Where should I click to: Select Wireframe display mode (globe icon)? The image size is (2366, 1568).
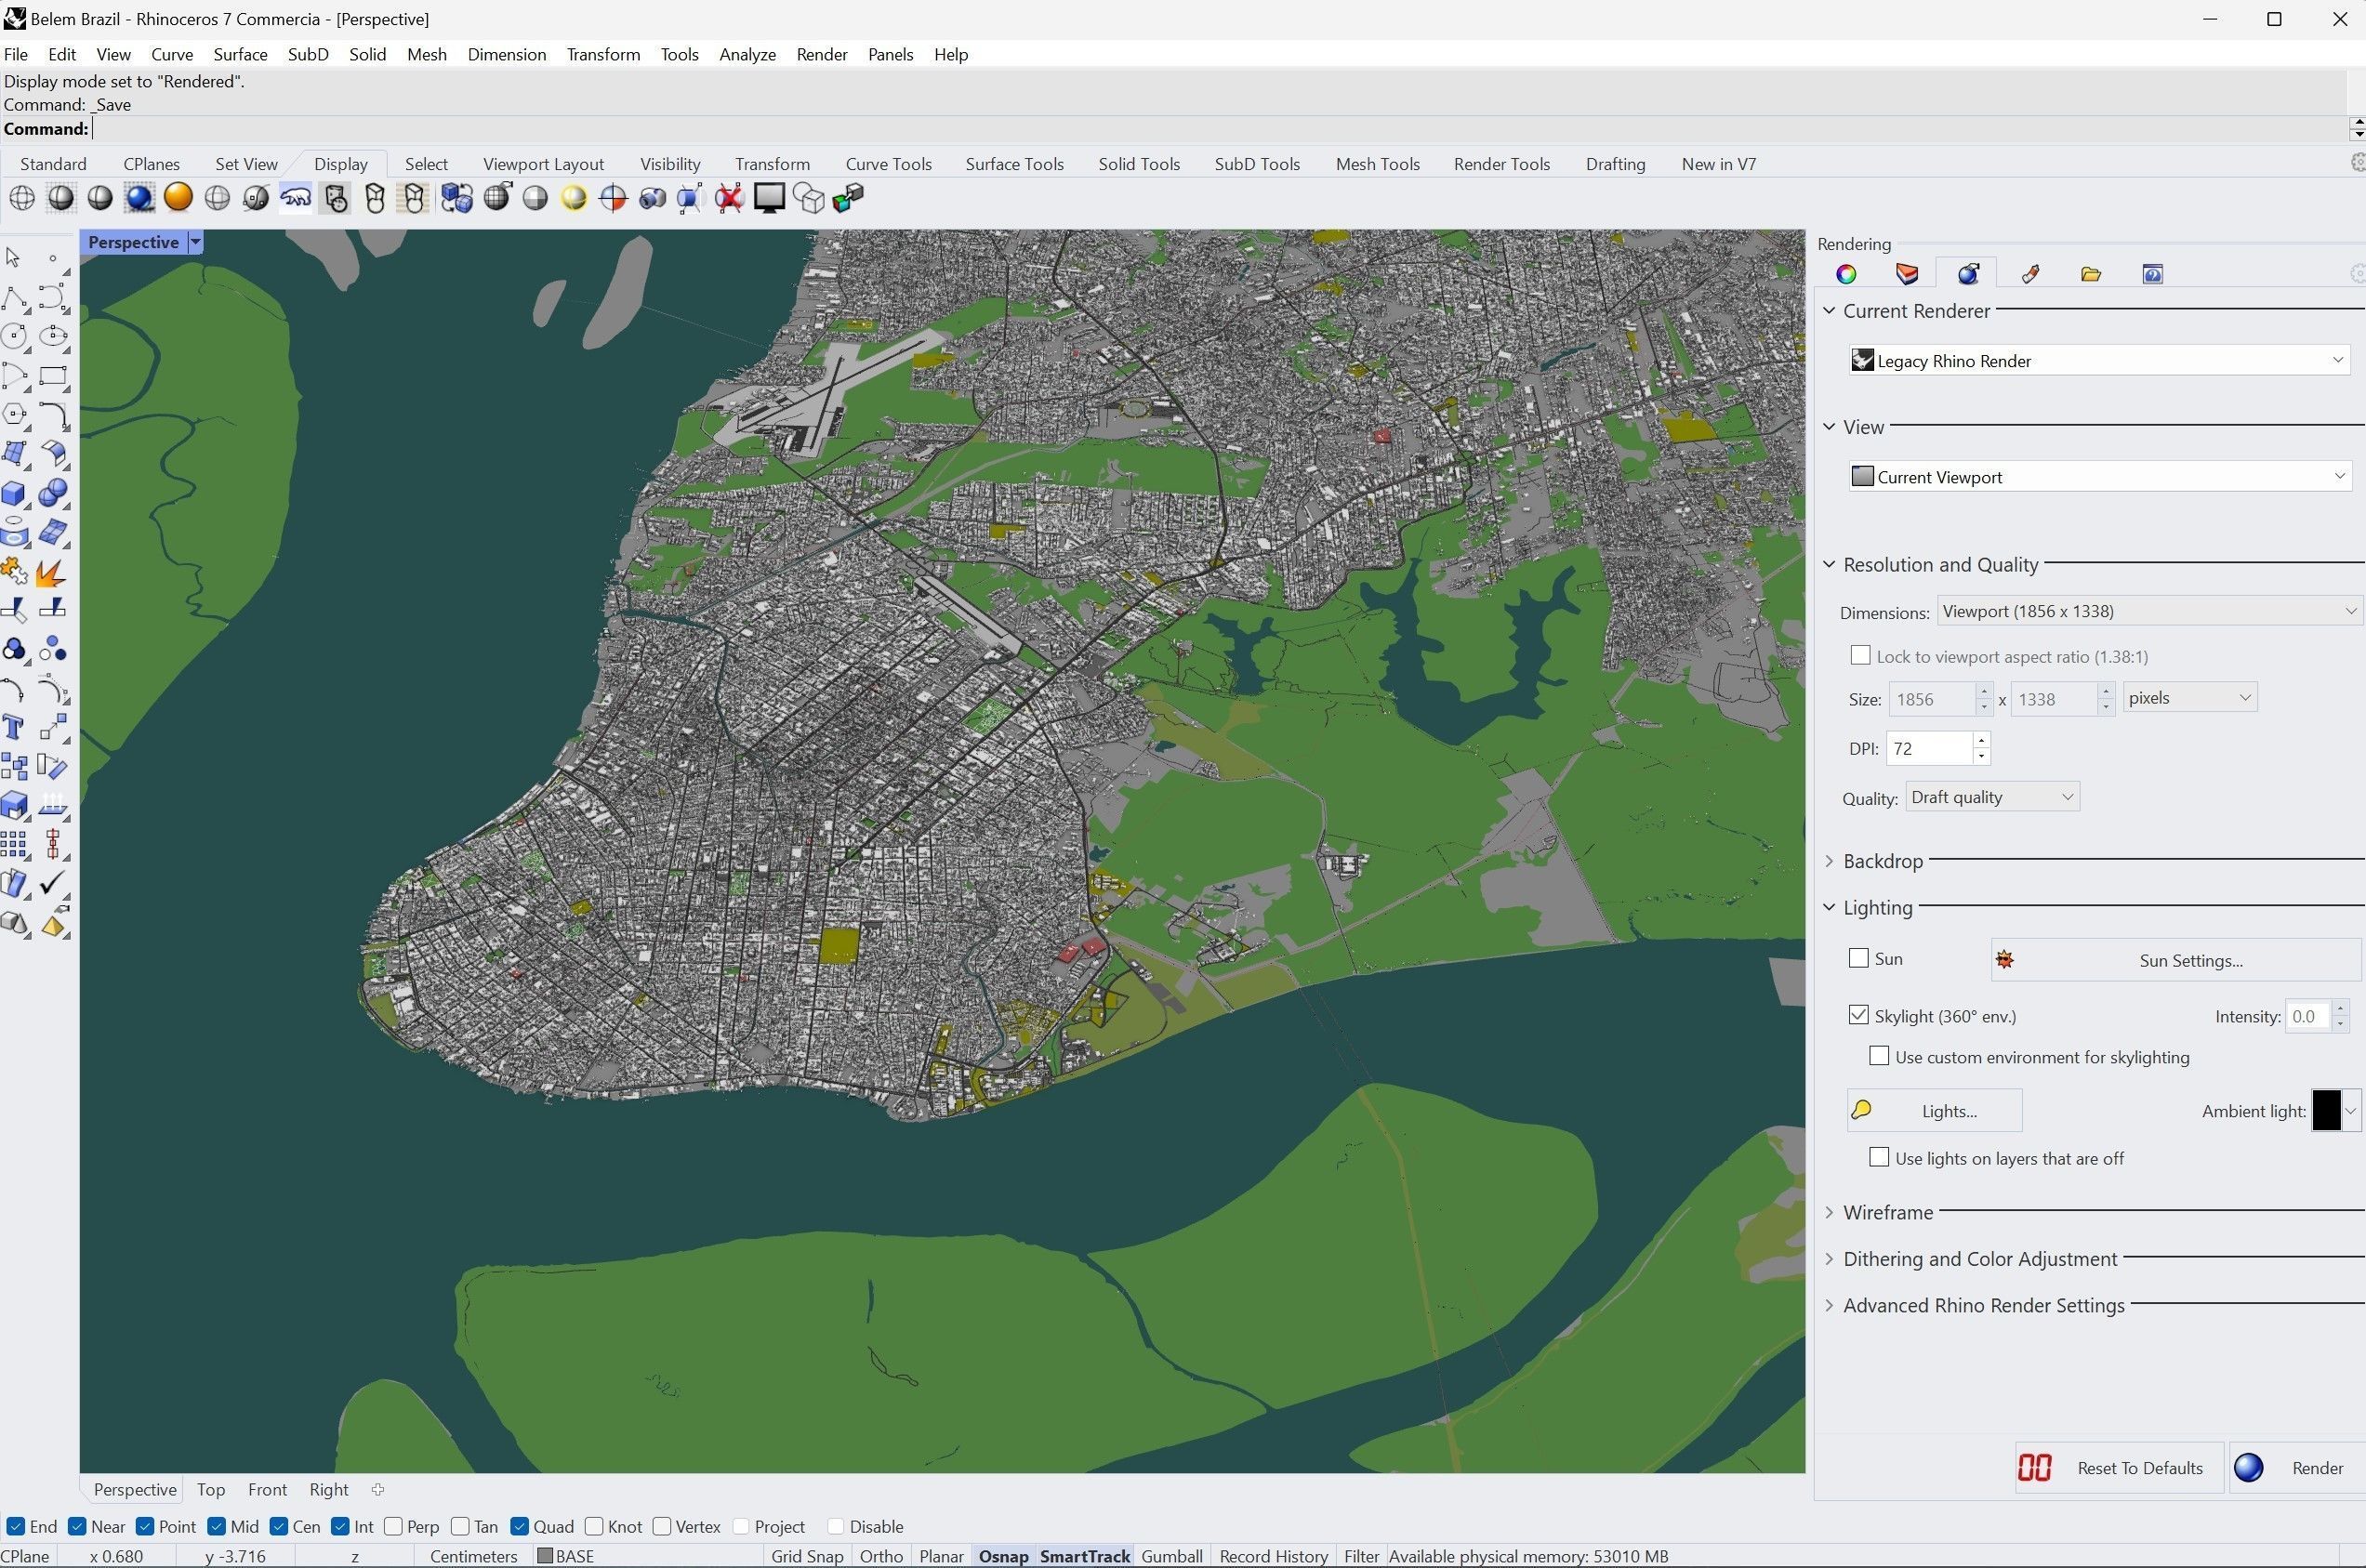(x=22, y=197)
